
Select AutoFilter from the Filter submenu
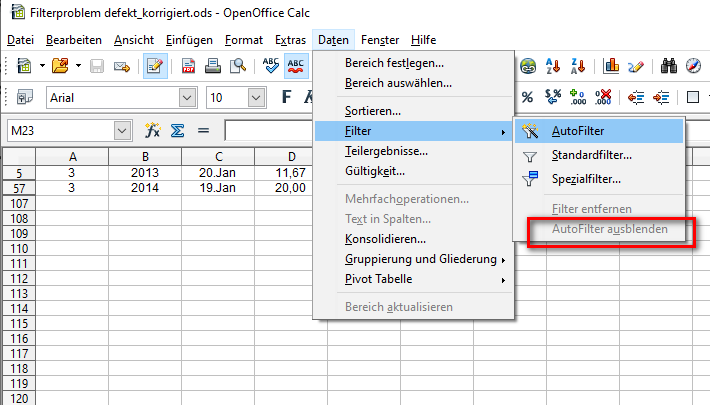(x=577, y=130)
